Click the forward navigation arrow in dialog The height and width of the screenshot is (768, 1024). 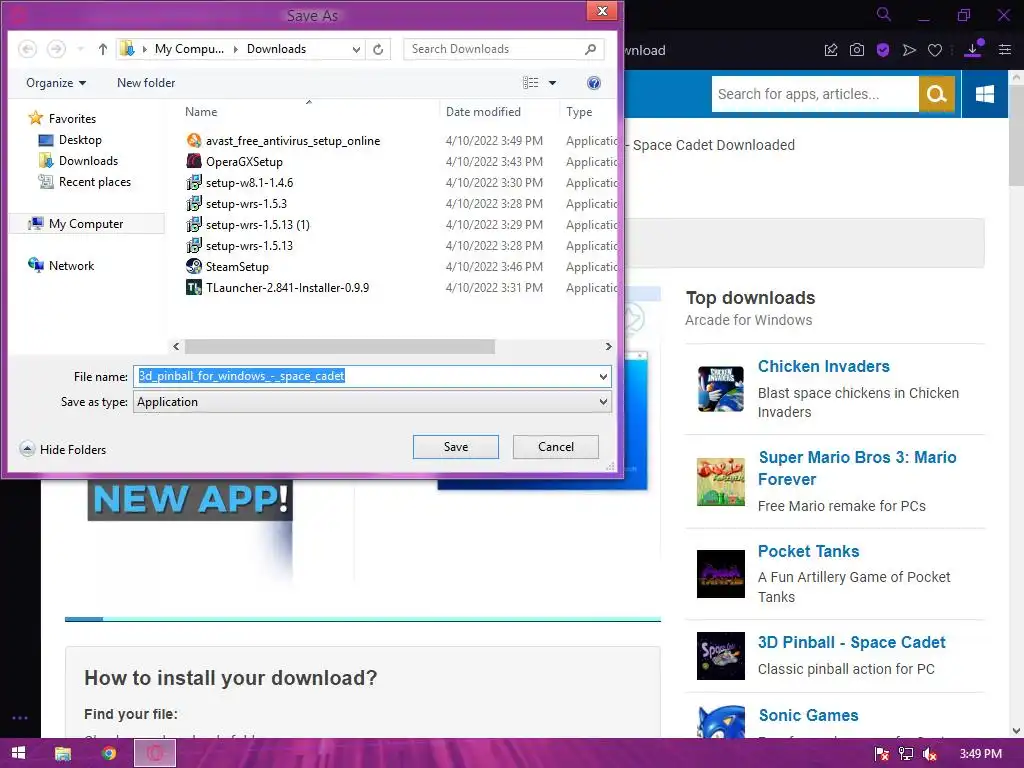[x=57, y=49]
